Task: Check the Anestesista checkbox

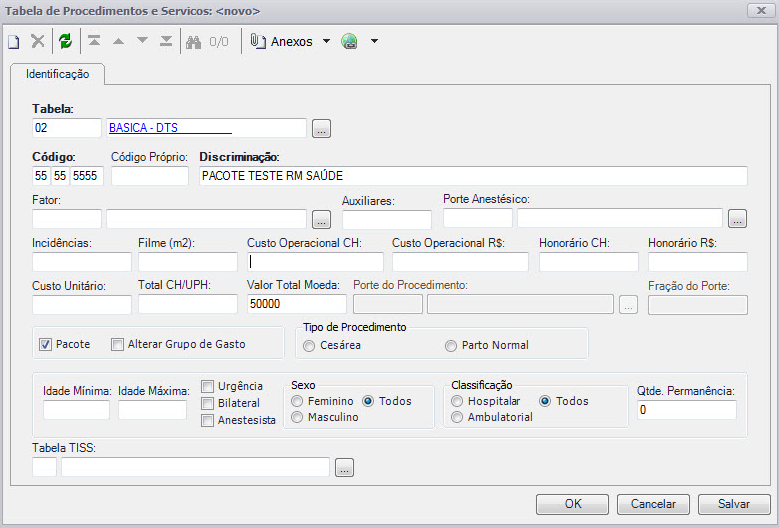Action: 207,420
